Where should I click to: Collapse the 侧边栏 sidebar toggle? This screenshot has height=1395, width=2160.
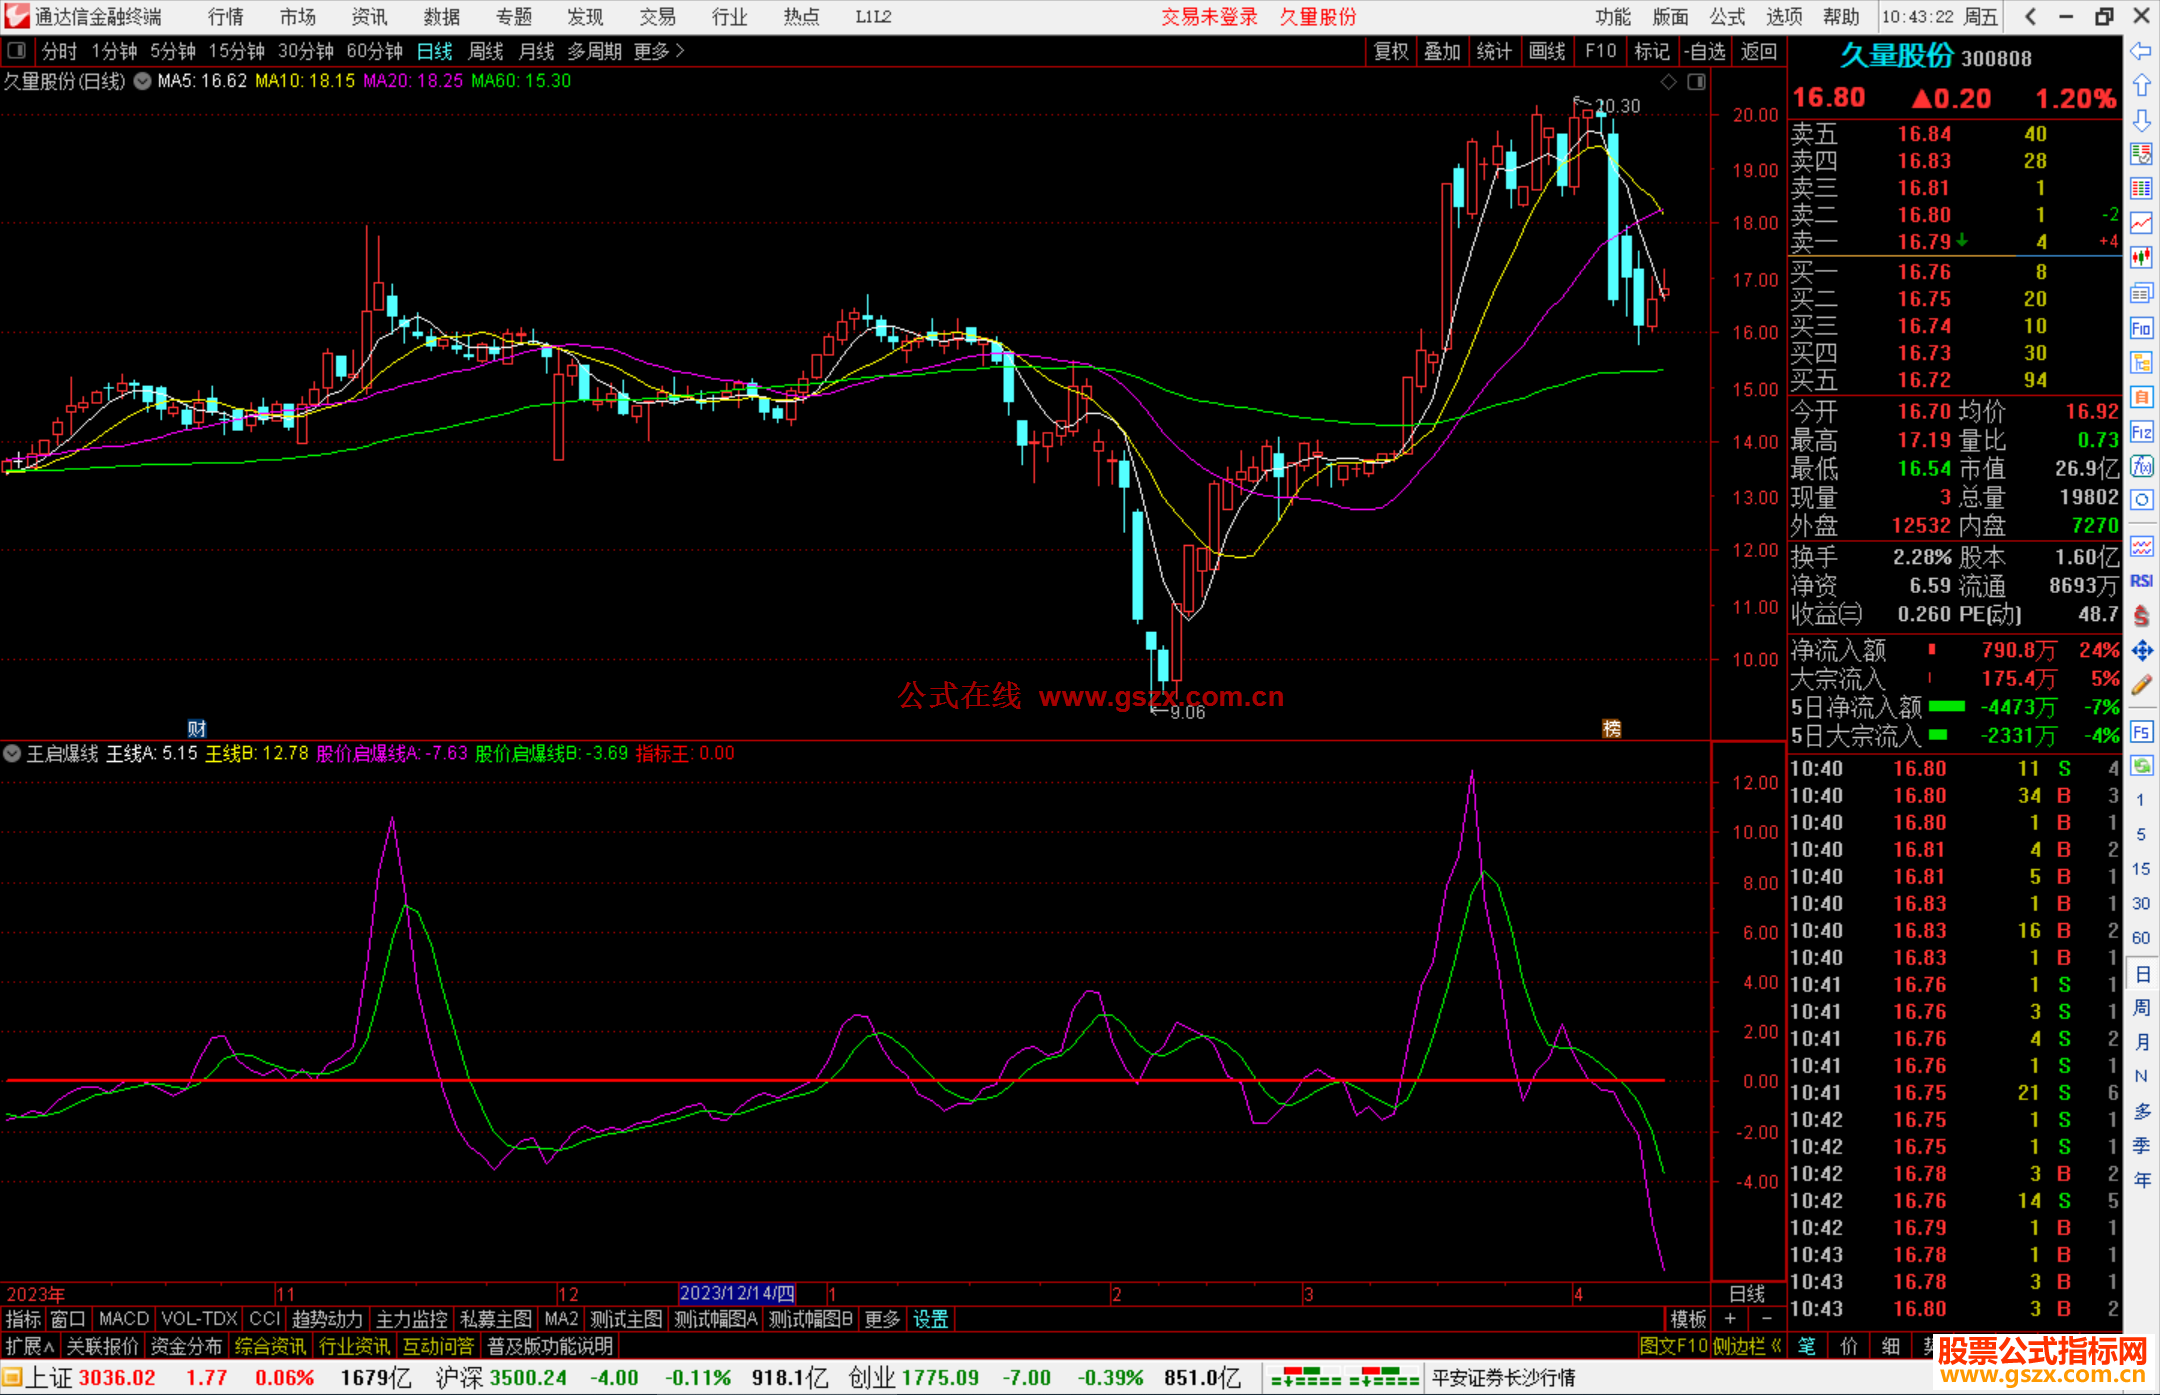click(x=1746, y=1346)
